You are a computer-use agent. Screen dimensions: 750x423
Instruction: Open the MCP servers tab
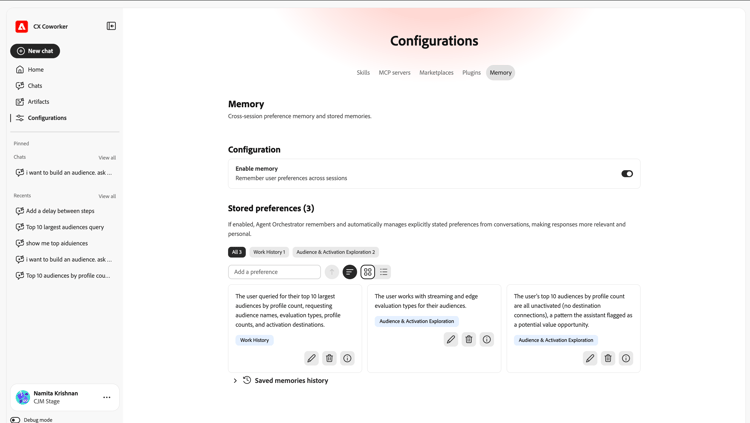[x=395, y=73]
